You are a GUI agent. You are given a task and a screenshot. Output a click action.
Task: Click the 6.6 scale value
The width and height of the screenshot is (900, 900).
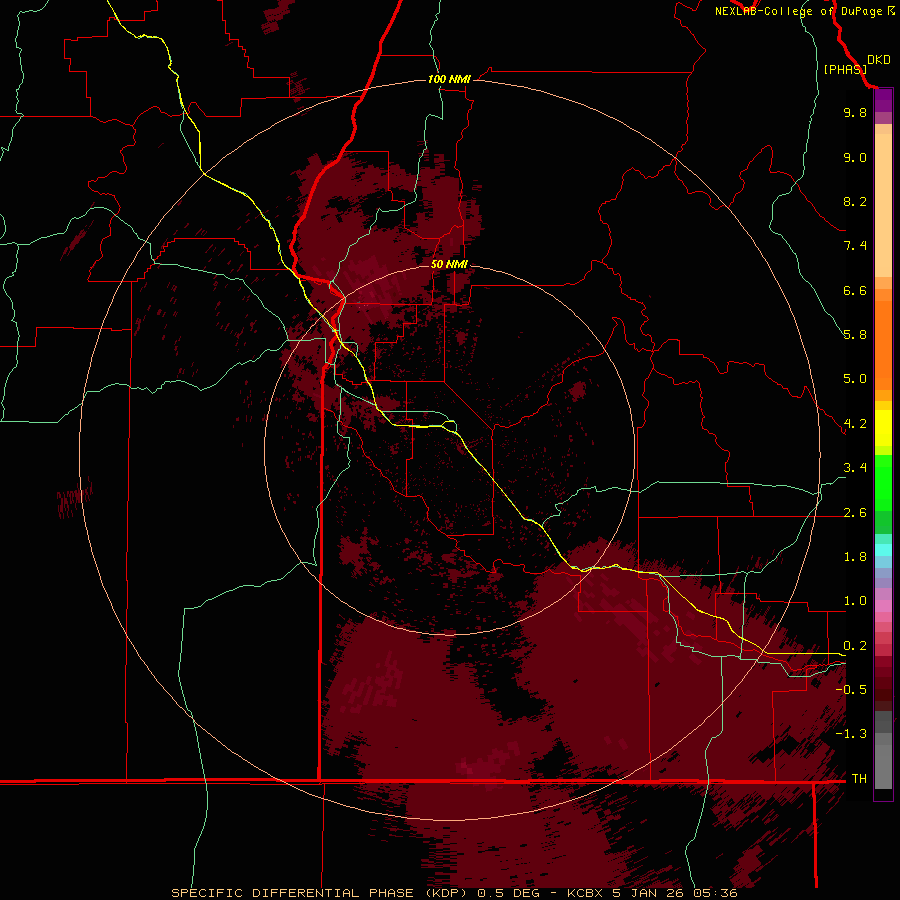pos(855,290)
